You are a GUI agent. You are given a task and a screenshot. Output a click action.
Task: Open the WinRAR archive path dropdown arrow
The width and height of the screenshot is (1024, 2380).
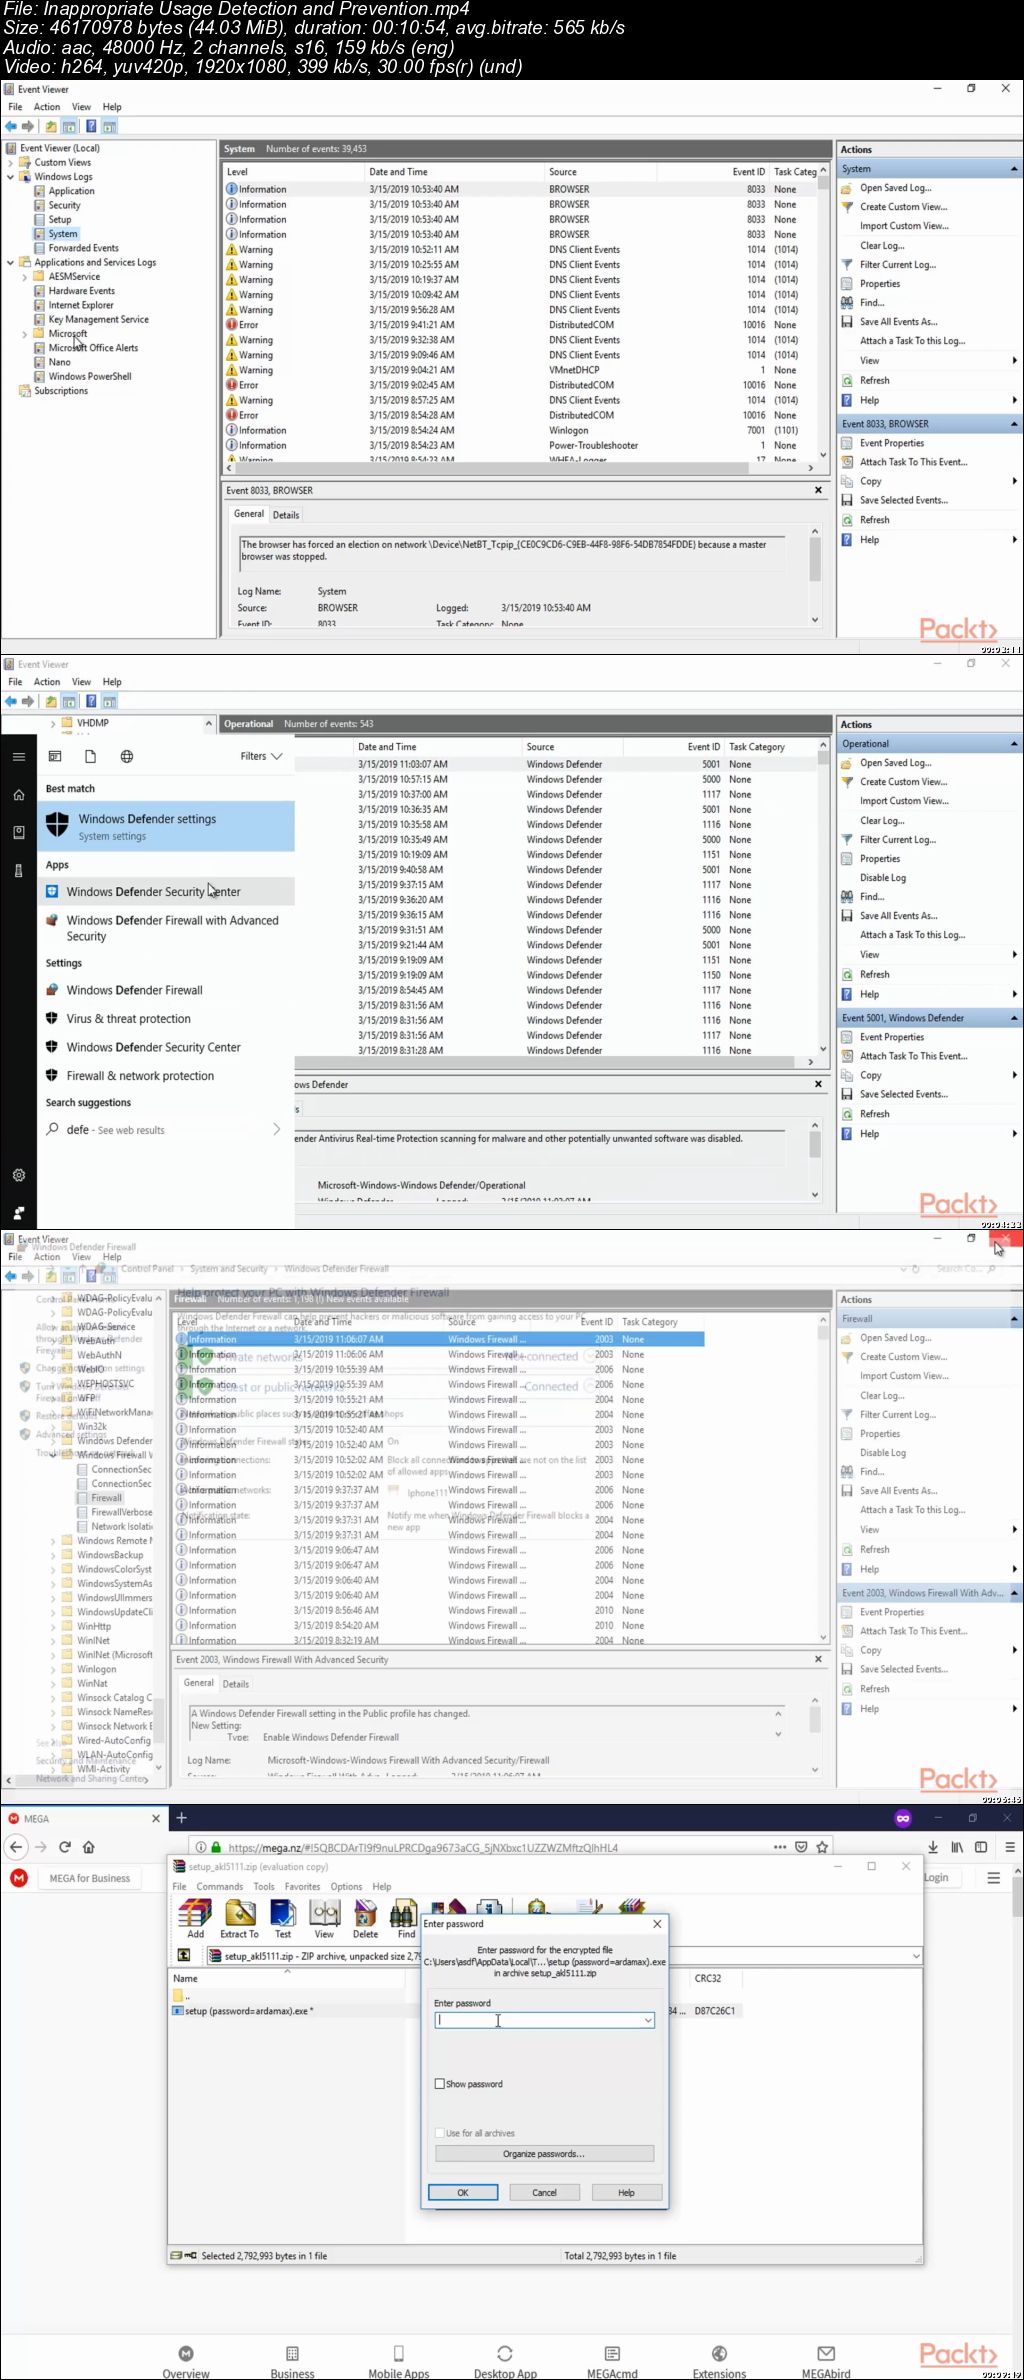[x=915, y=1955]
